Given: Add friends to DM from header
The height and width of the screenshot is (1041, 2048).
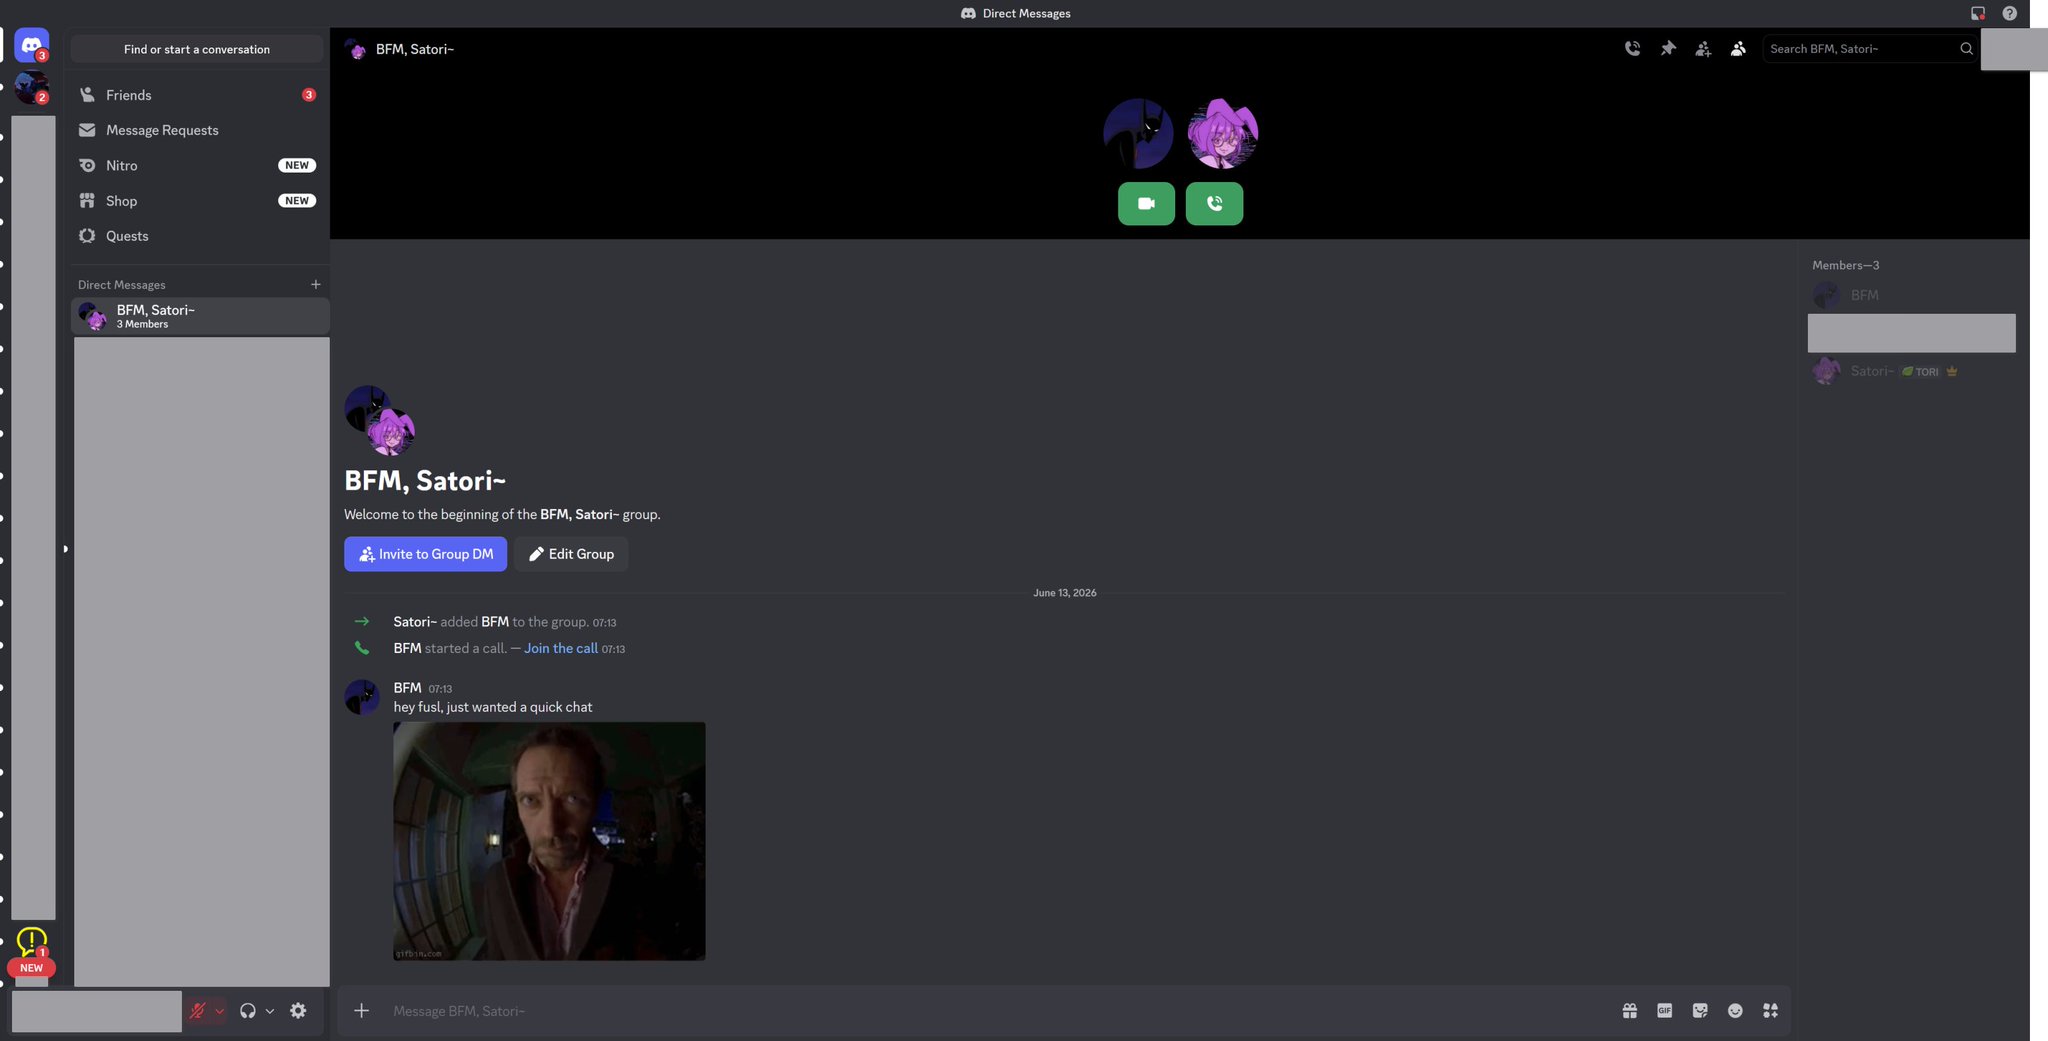Looking at the screenshot, I should coord(1703,48).
